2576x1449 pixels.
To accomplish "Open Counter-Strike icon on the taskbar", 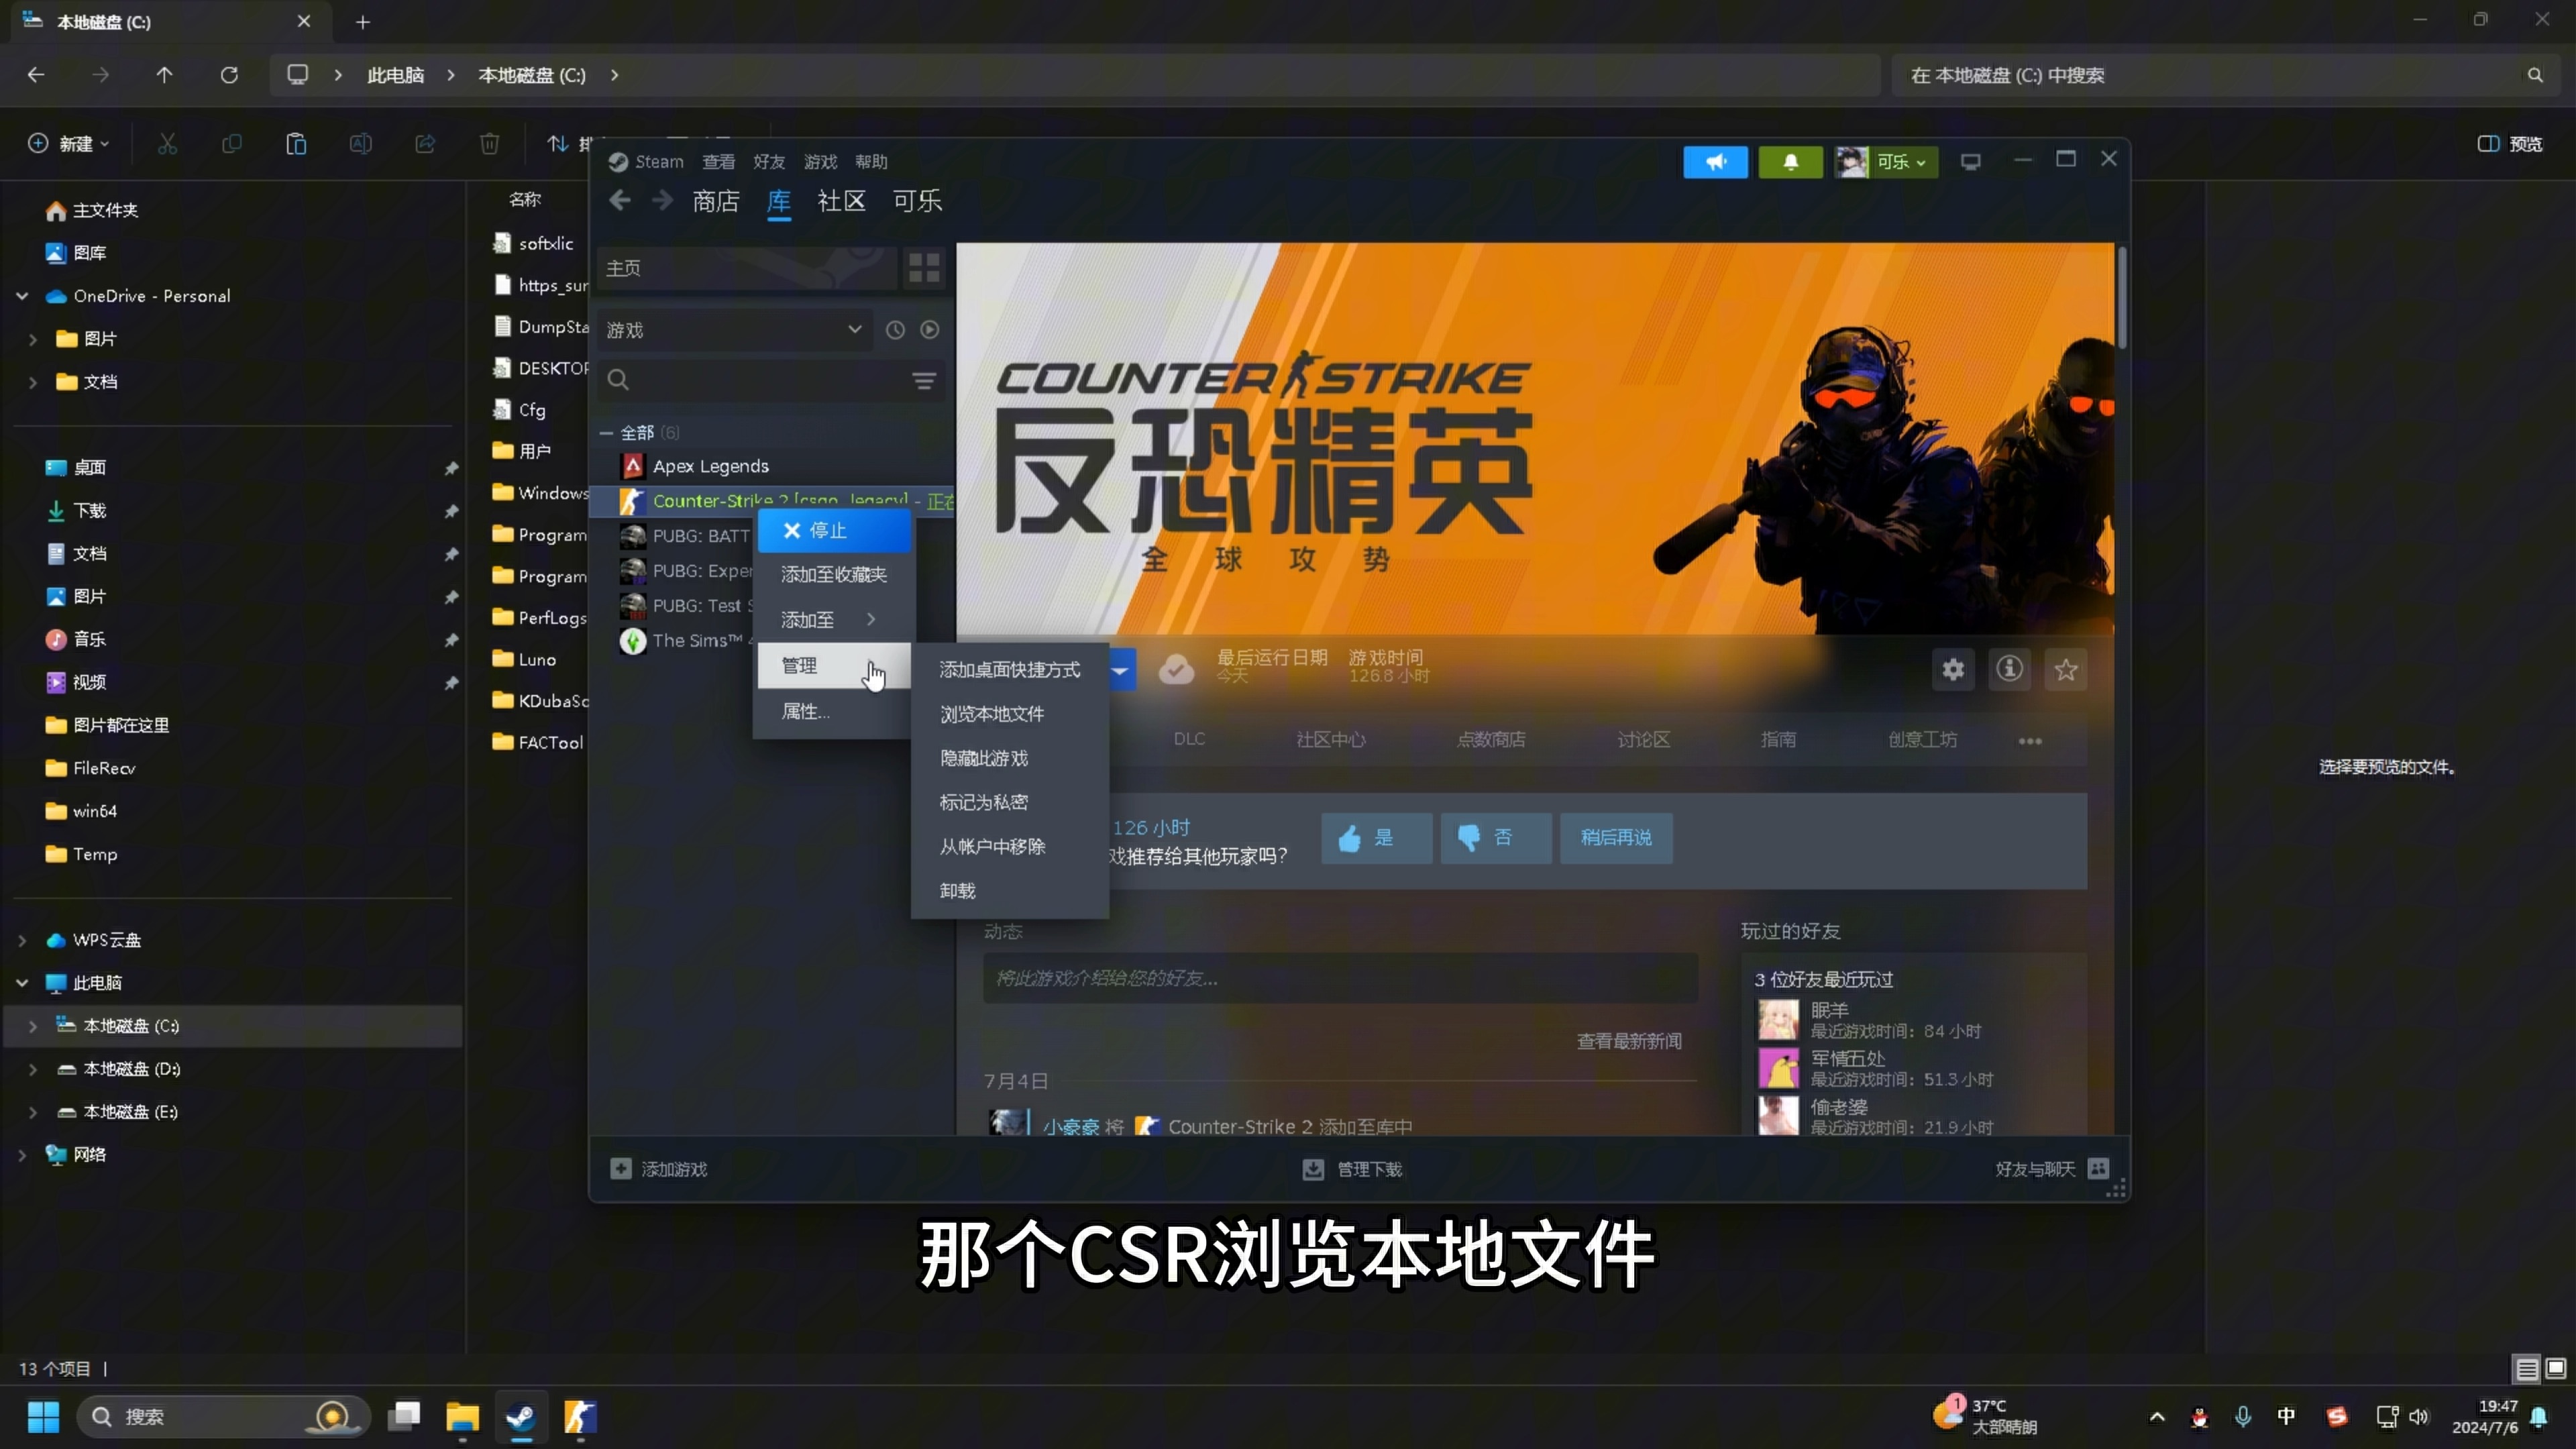I will (x=580, y=1417).
